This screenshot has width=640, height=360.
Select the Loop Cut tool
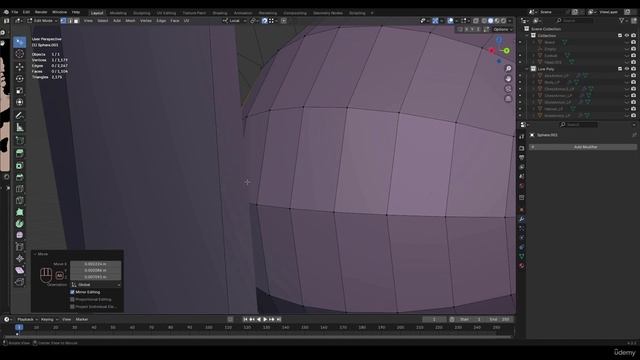(19, 189)
